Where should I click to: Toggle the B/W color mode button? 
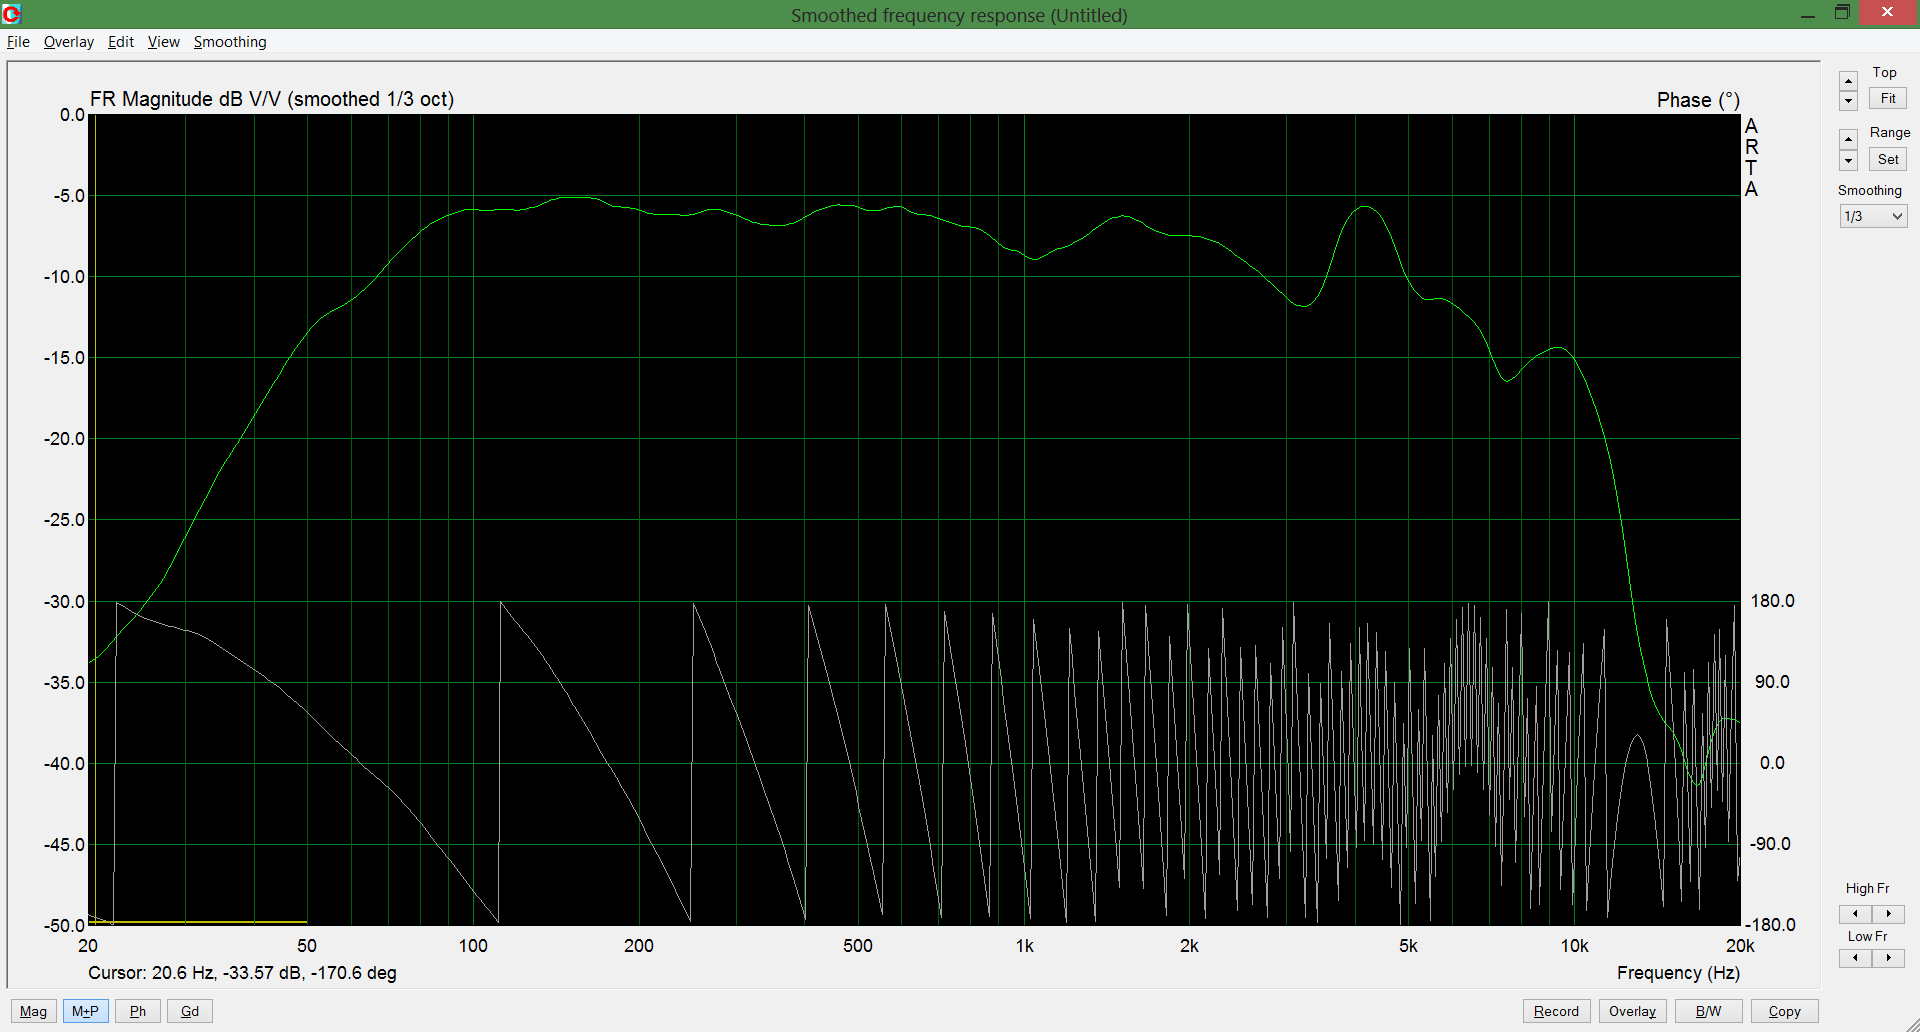pyautogui.click(x=1708, y=1011)
